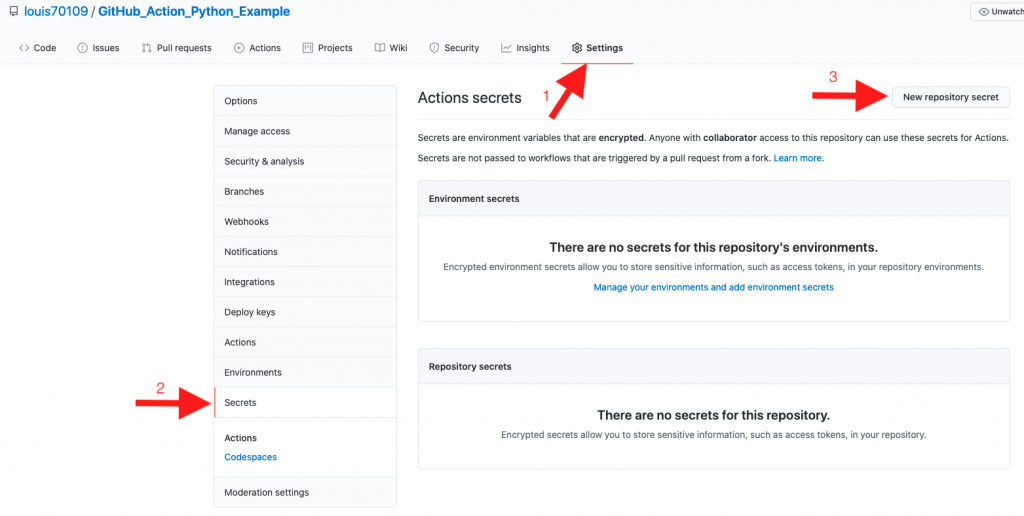This screenshot has width=1024, height=516.
Task: Click the Code tab angle-brackets icon
Action: coord(24,48)
